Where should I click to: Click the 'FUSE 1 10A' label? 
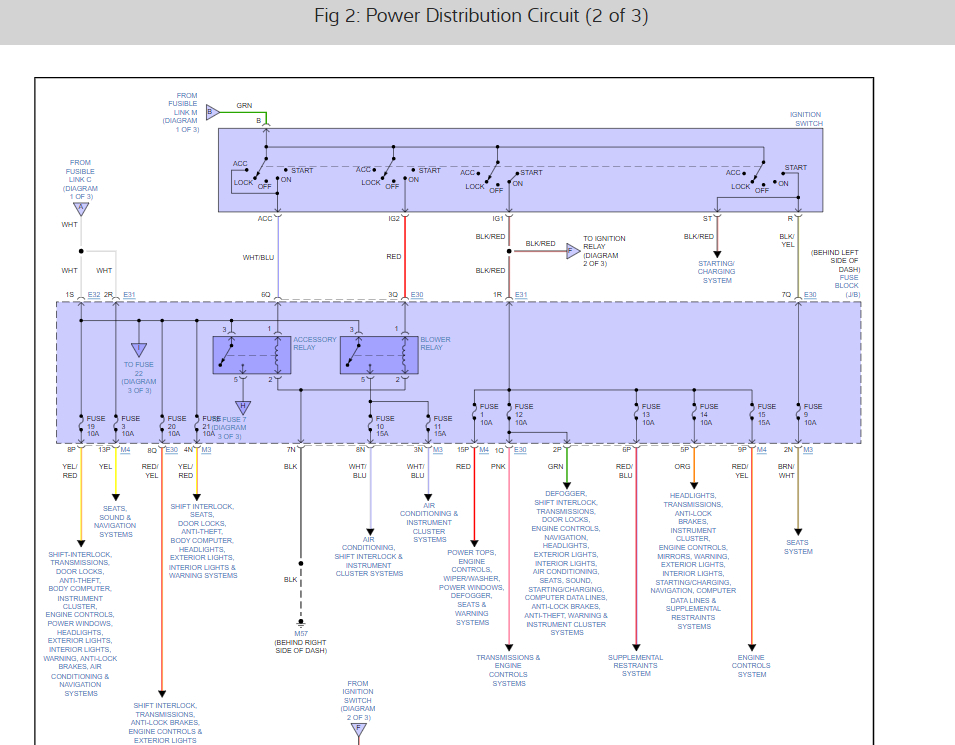click(x=489, y=414)
